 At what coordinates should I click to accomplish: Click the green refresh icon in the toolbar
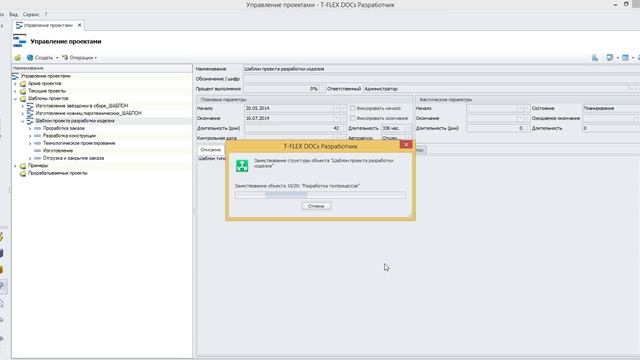coord(18,58)
